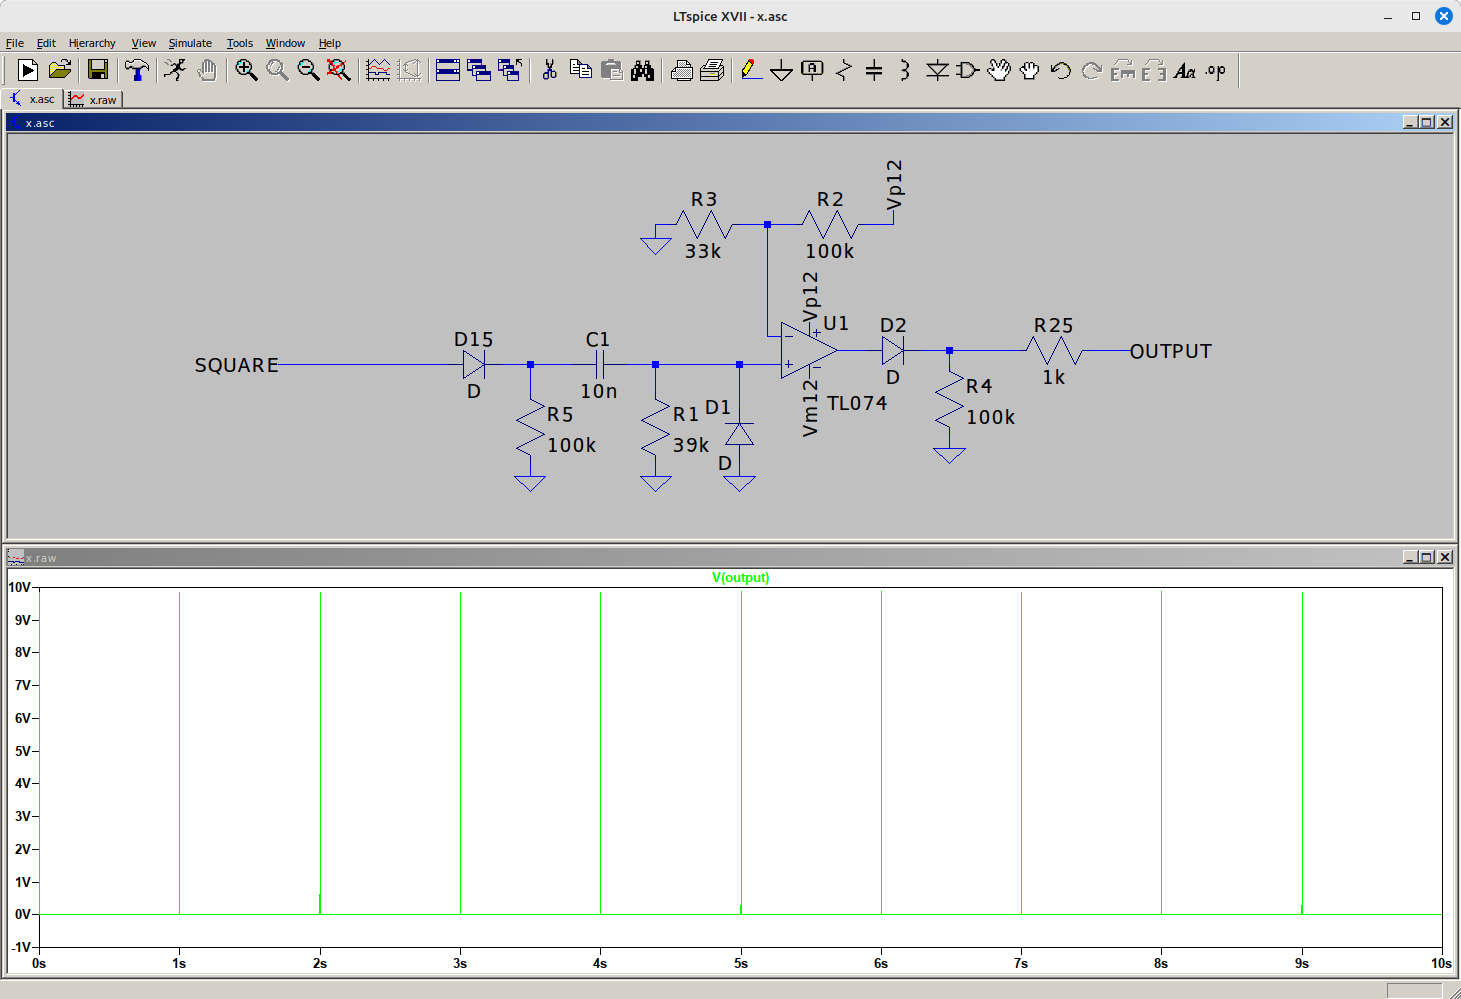The width and height of the screenshot is (1461, 999).
Task: Place a Ground symbol from toolbar
Action: 782,70
